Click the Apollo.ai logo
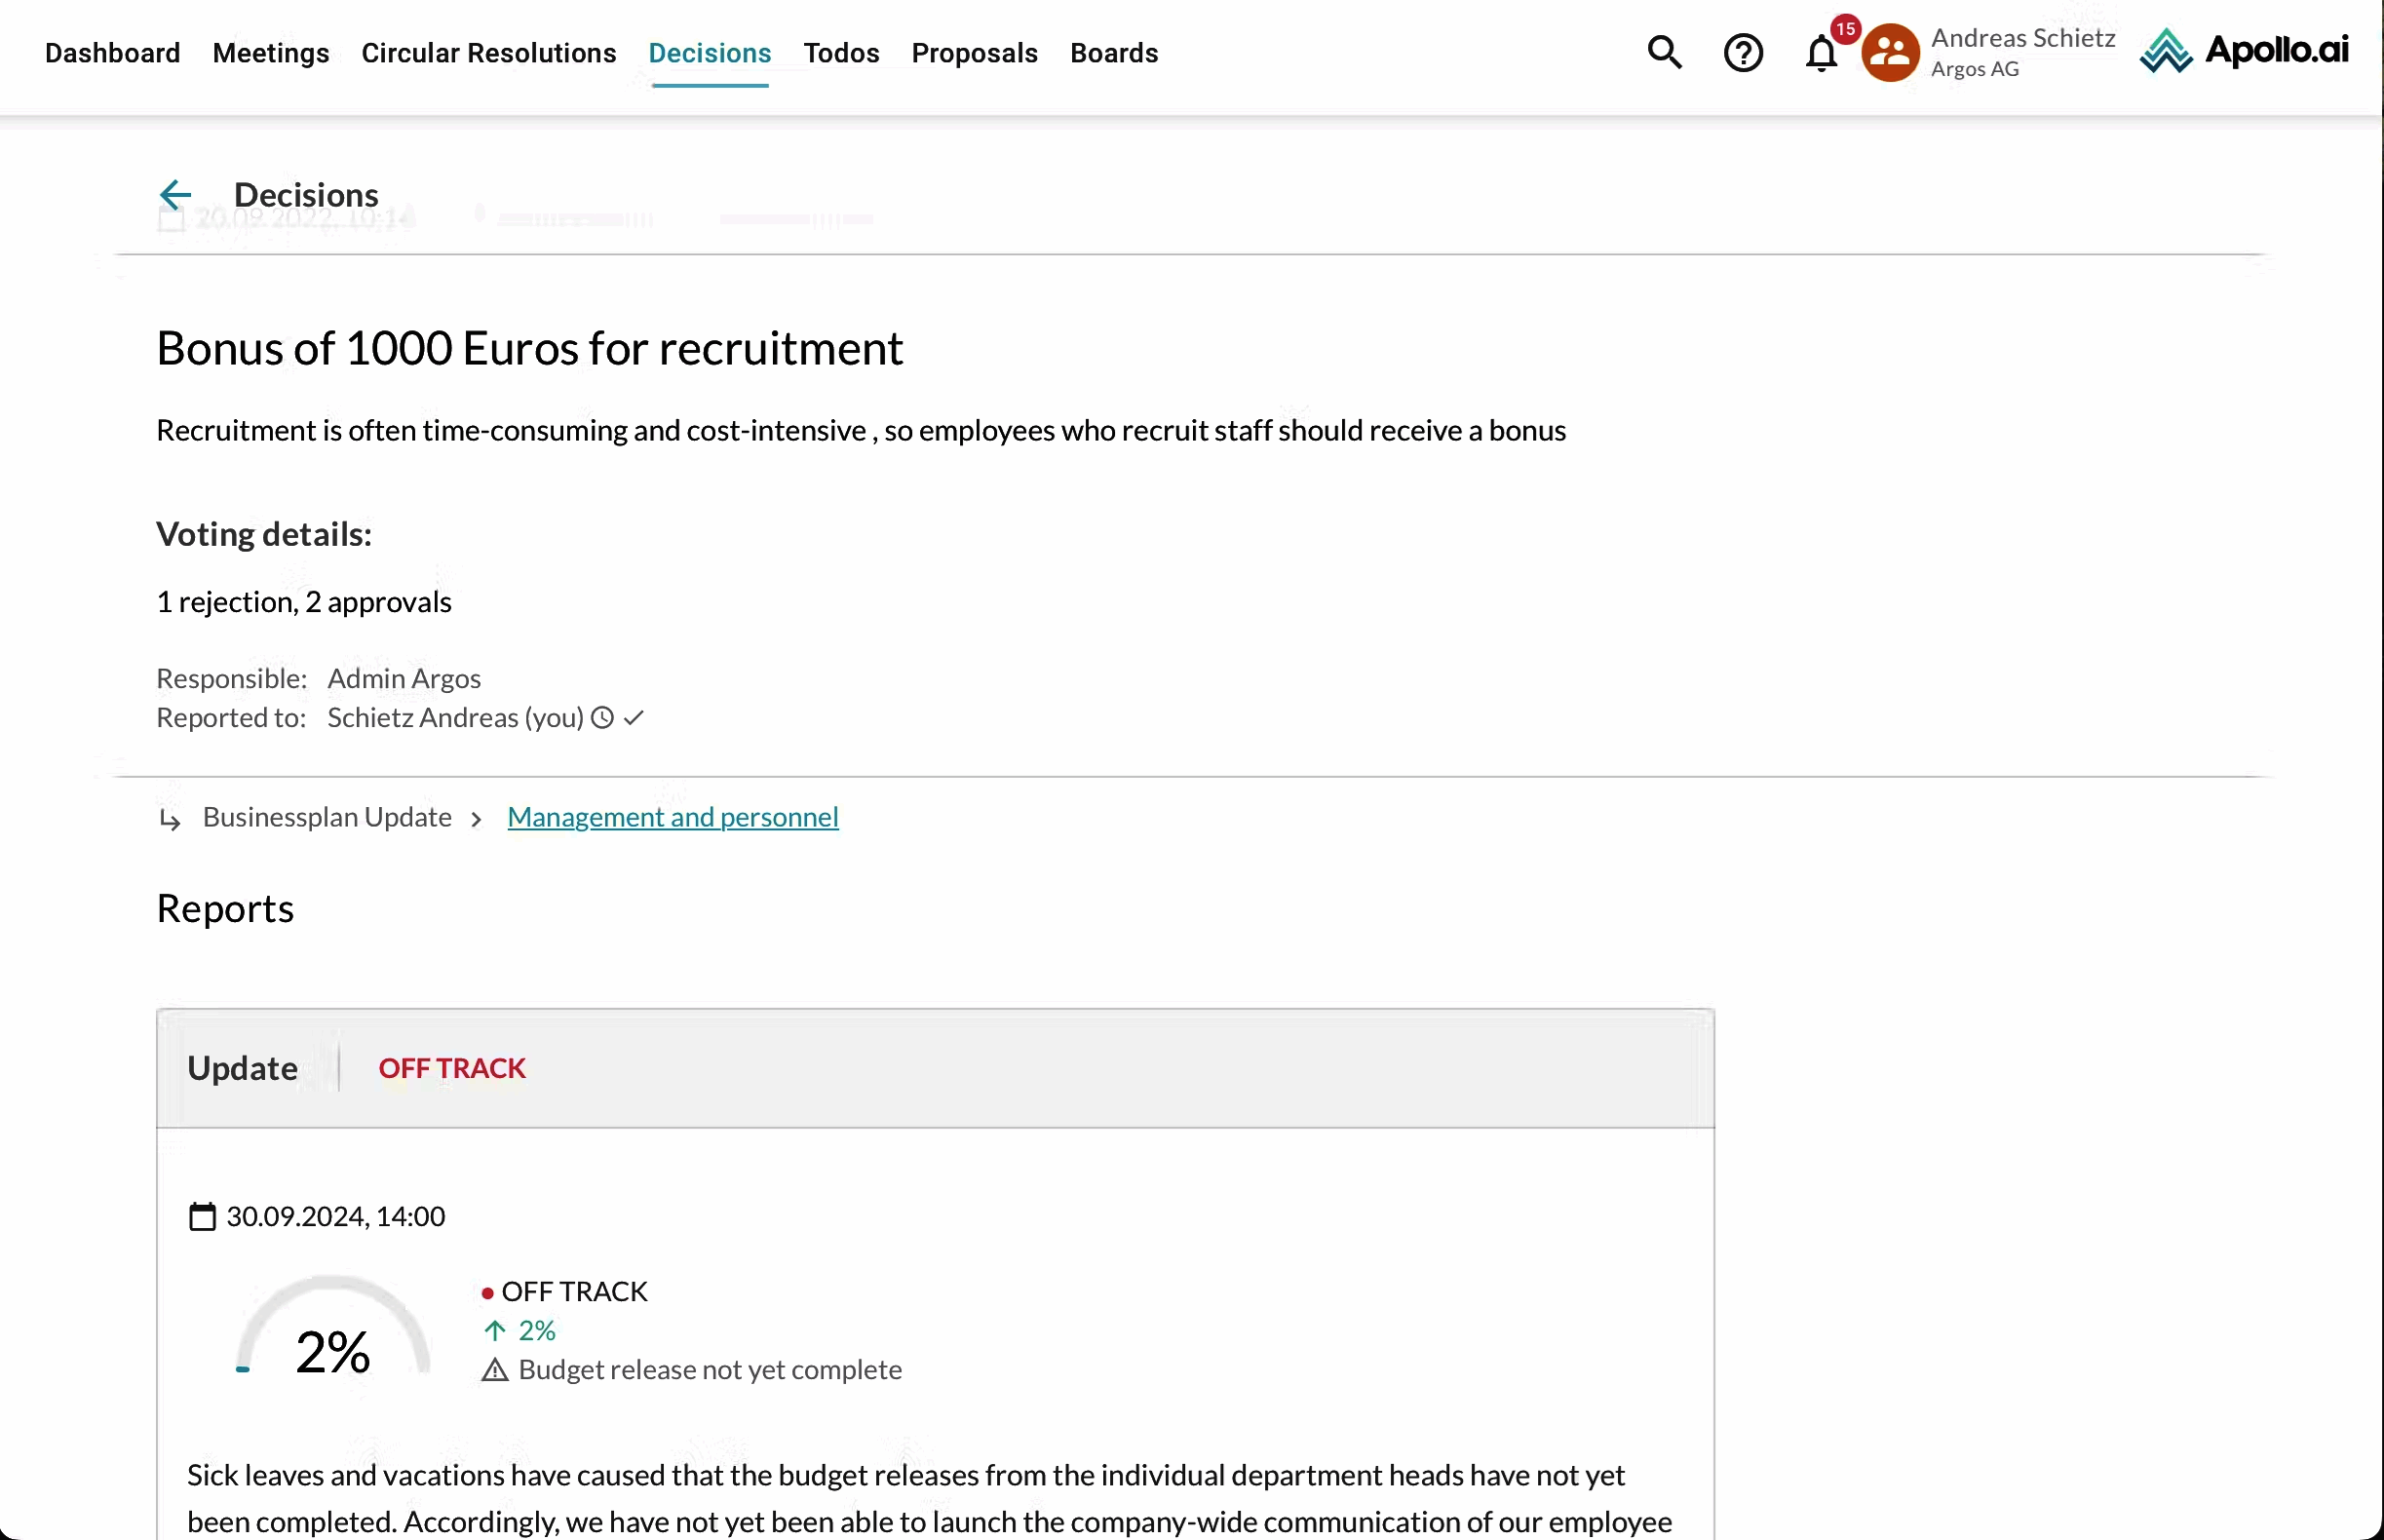Screen dimensions: 2384x1540 [x=2244, y=51]
